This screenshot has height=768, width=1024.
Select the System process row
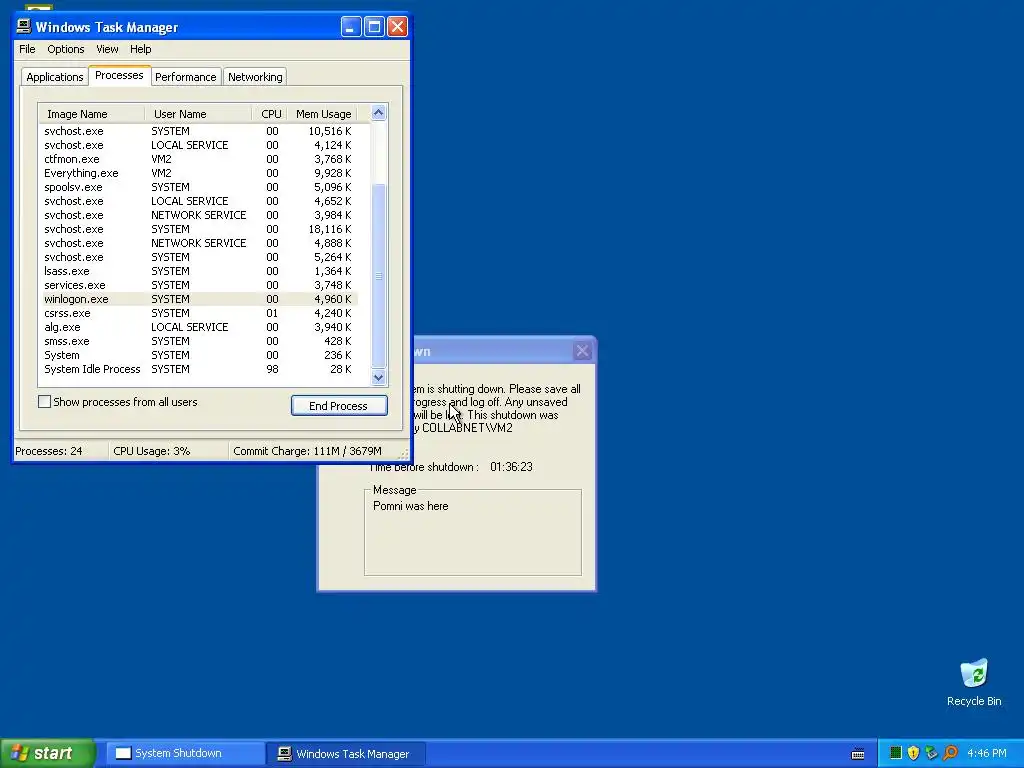click(x=199, y=355)
